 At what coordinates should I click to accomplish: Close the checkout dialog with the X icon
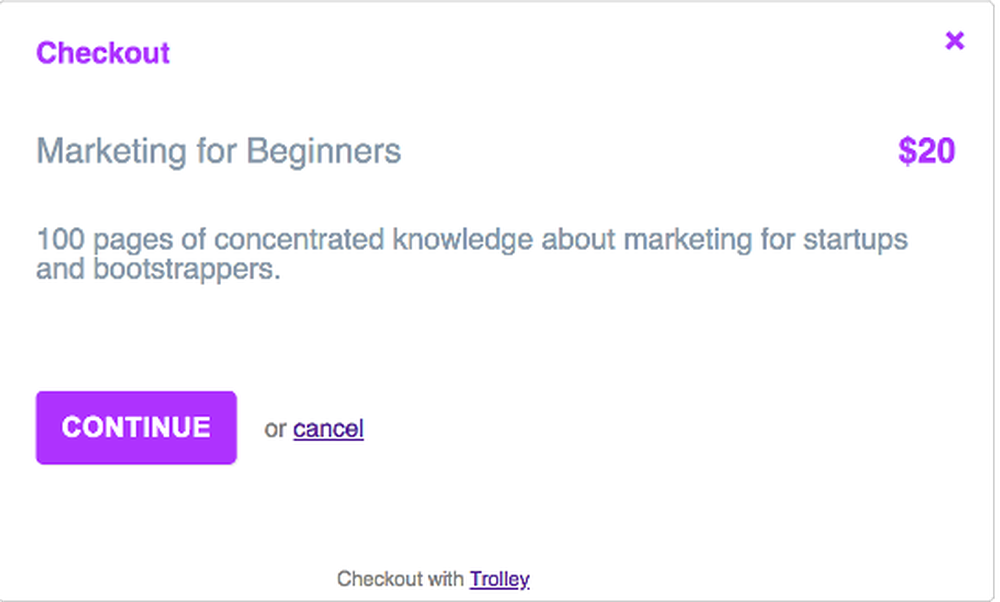954,41
